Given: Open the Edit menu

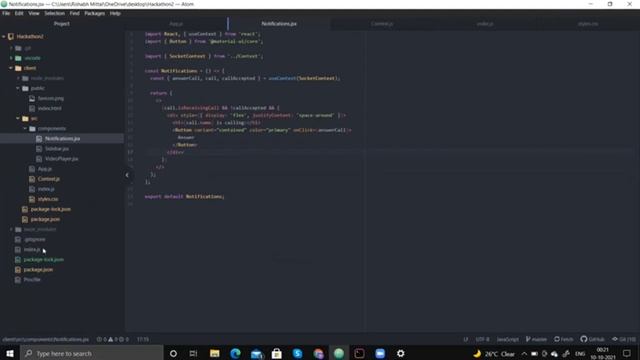Looking at the screenshot, I should coord(19,13).
